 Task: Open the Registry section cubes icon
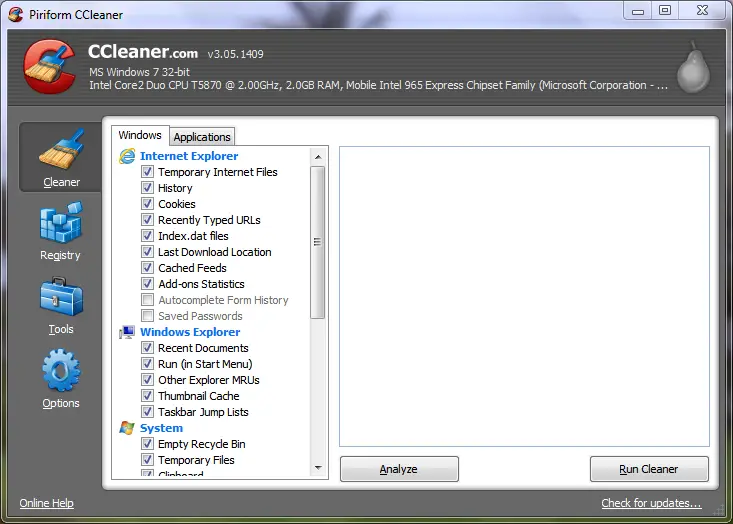pyautogui.click(x=61, y=223)
